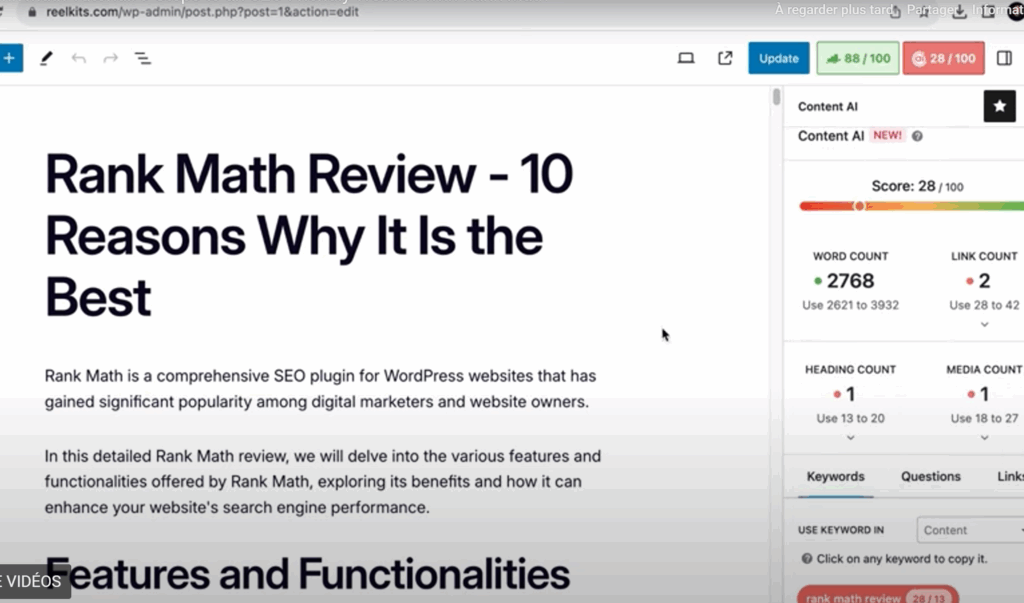1024x603 pixels.
Task: Click the paragraph starting 'Rank Math is a comprehensive'
Action: click(x=320, y=389)
